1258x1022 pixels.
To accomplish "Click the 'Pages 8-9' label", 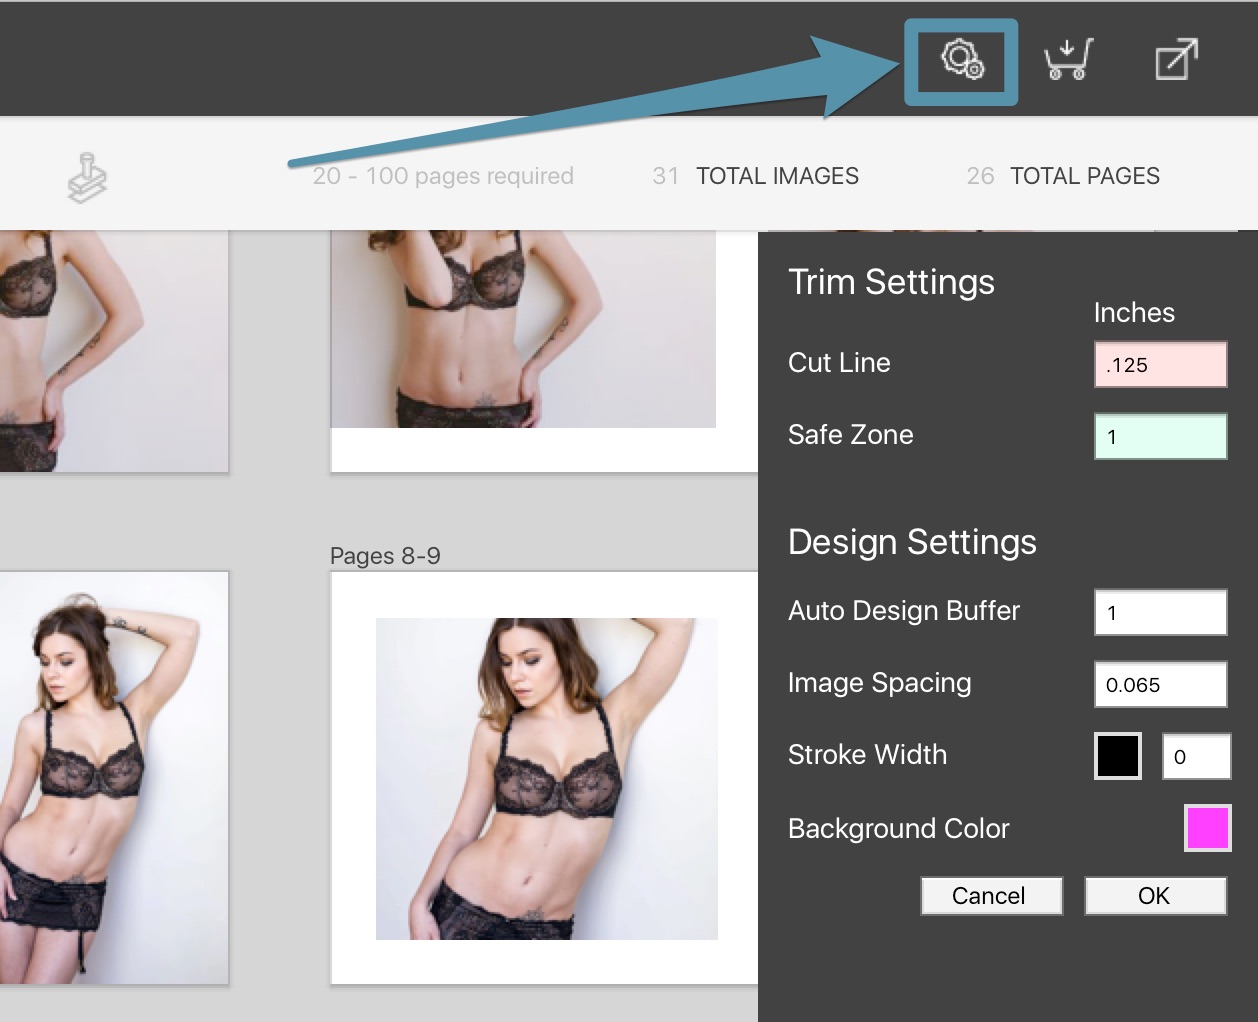I will click(385, 556).
